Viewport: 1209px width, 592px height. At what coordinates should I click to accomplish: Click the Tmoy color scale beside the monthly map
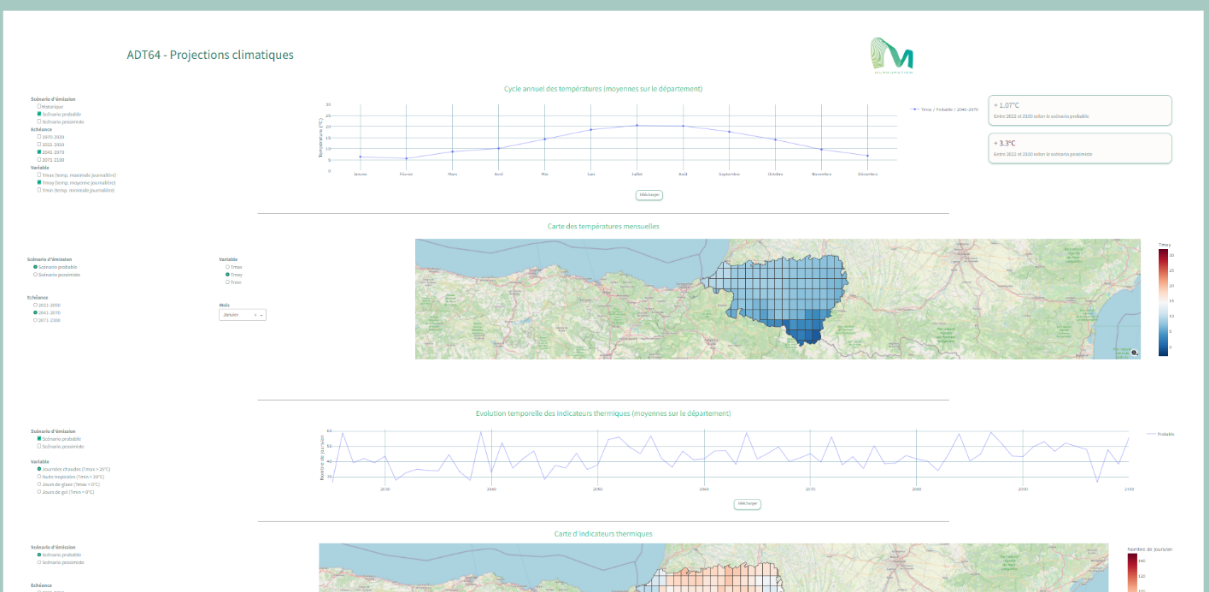coord(1164,302)
